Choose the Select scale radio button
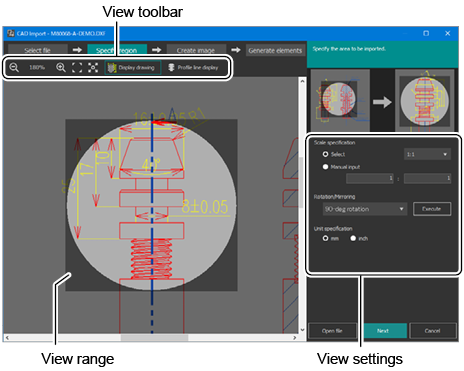The image size is (464, 371). click(325, 154)
